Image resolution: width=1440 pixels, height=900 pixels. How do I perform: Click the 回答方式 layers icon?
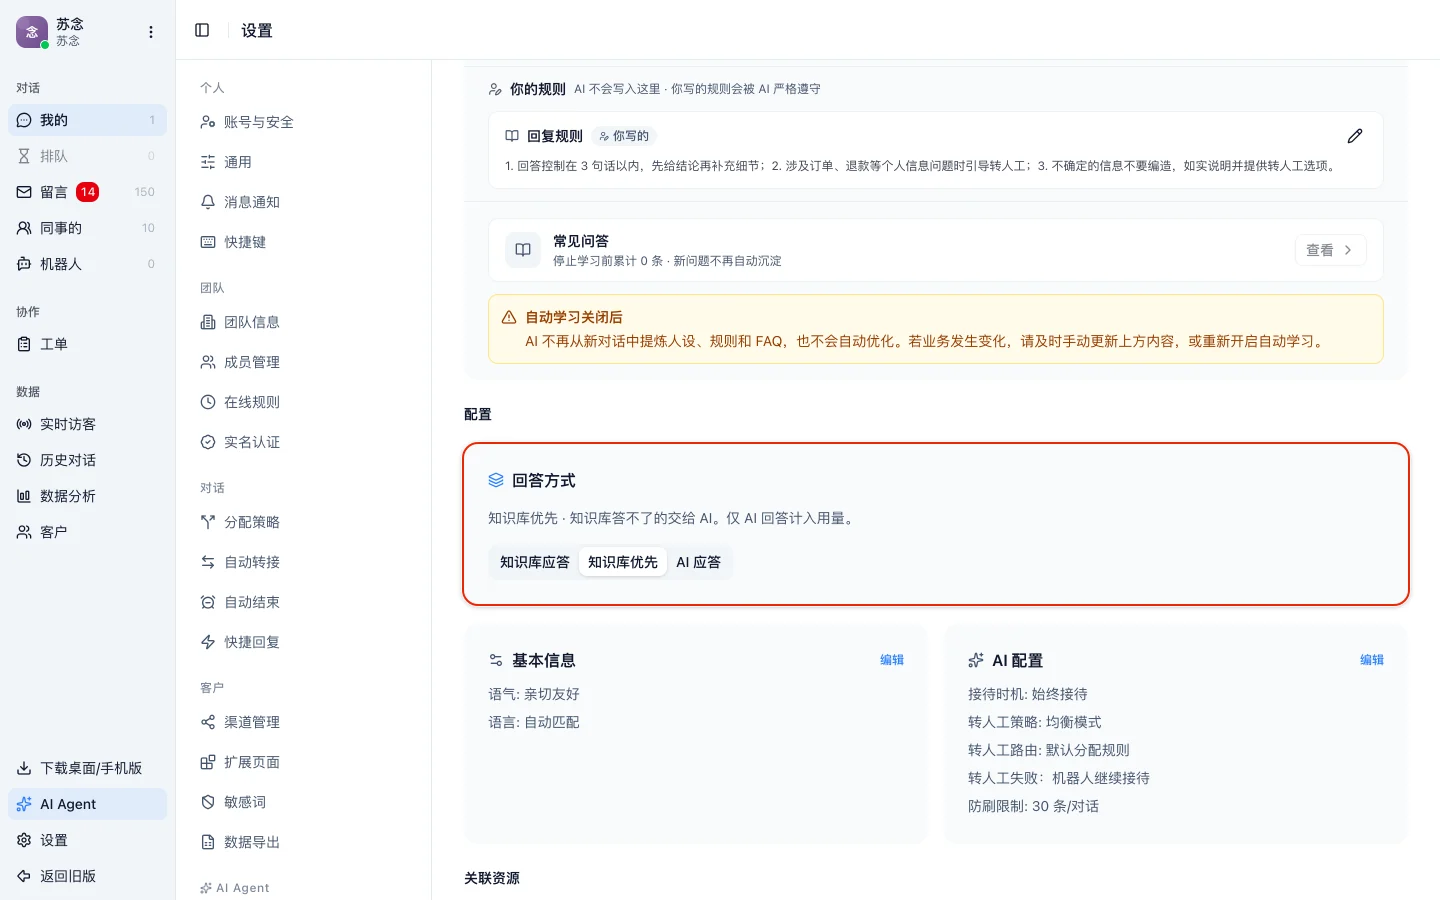pyautogui.click(x=496, y=480)
